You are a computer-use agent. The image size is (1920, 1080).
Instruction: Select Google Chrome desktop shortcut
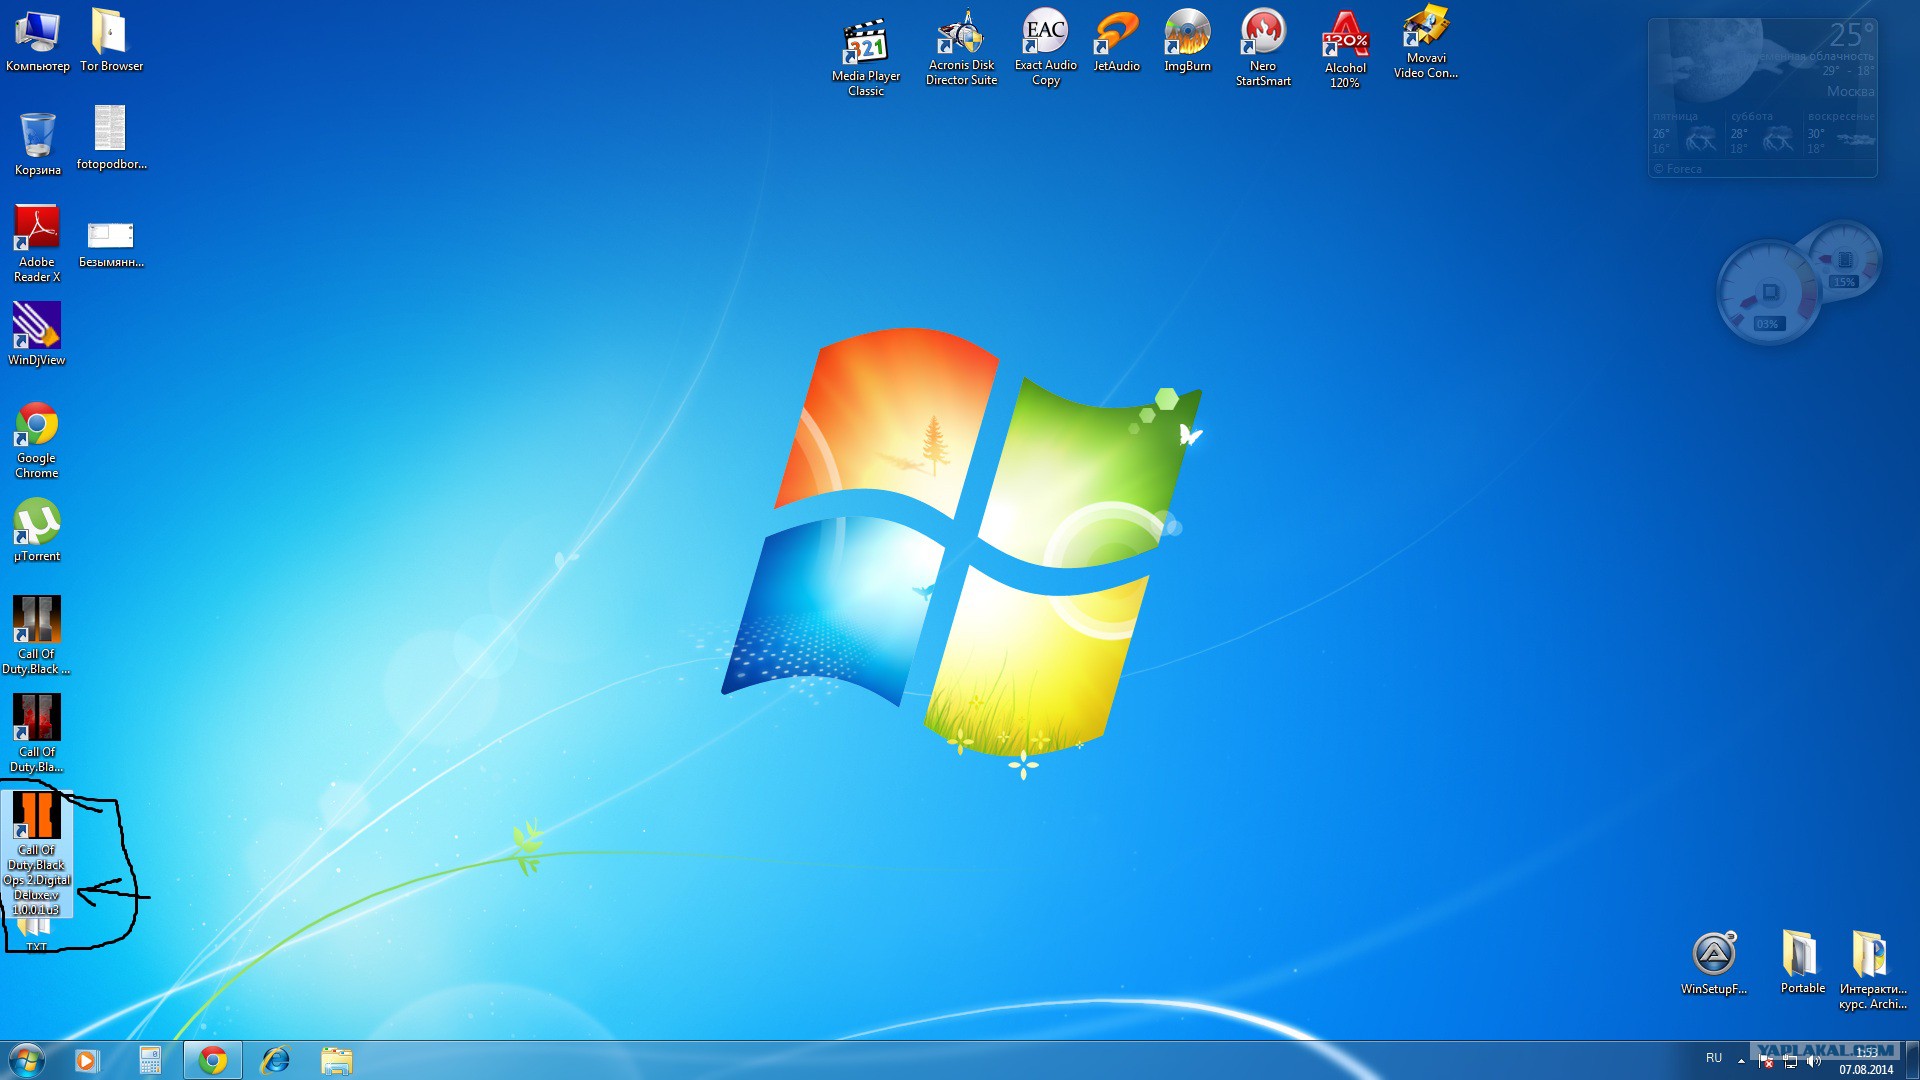(x=37, y=440)
